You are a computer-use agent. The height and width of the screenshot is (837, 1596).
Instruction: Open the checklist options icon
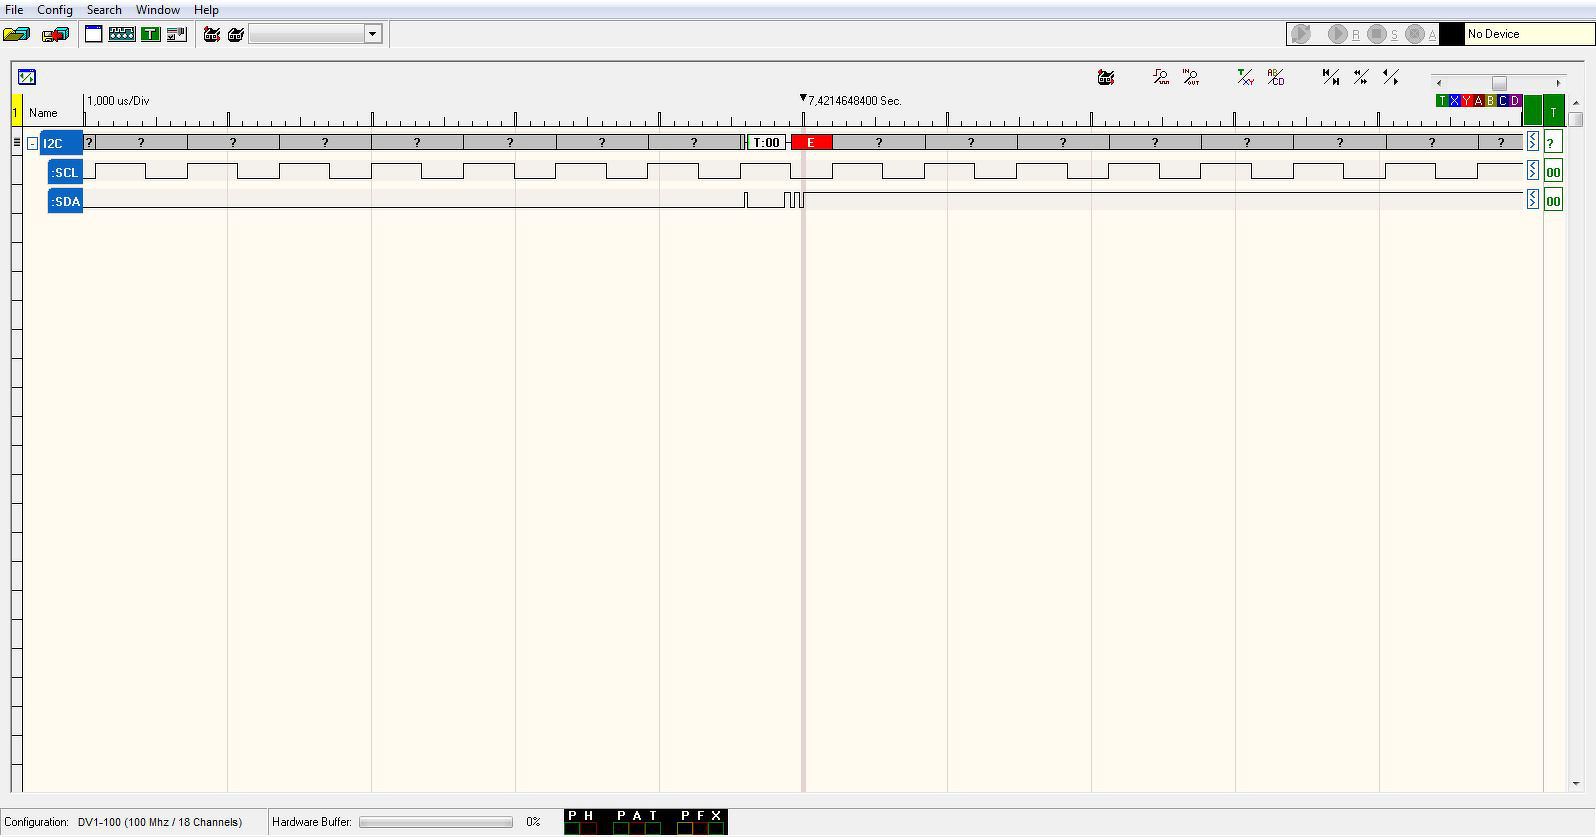(177, 34)
